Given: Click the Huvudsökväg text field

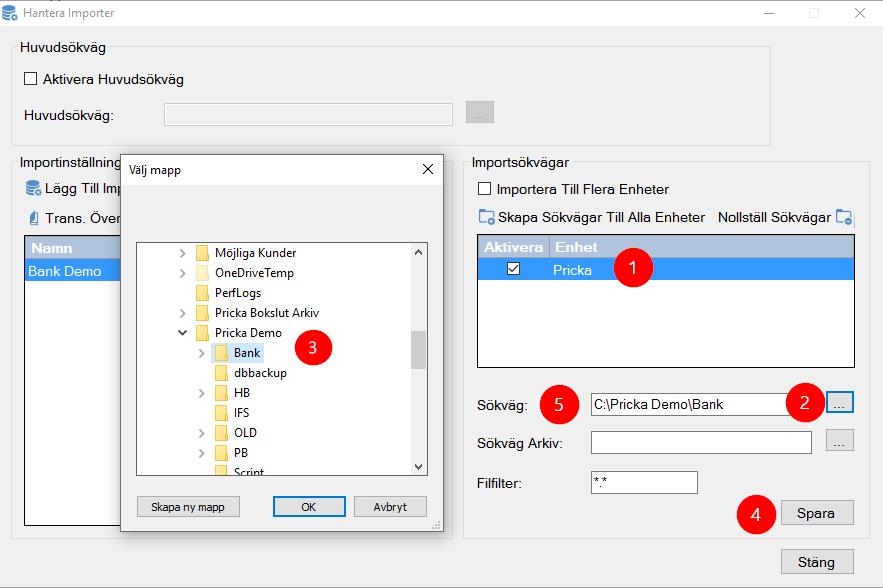Looking at the screenshot, I should point(308,114).
